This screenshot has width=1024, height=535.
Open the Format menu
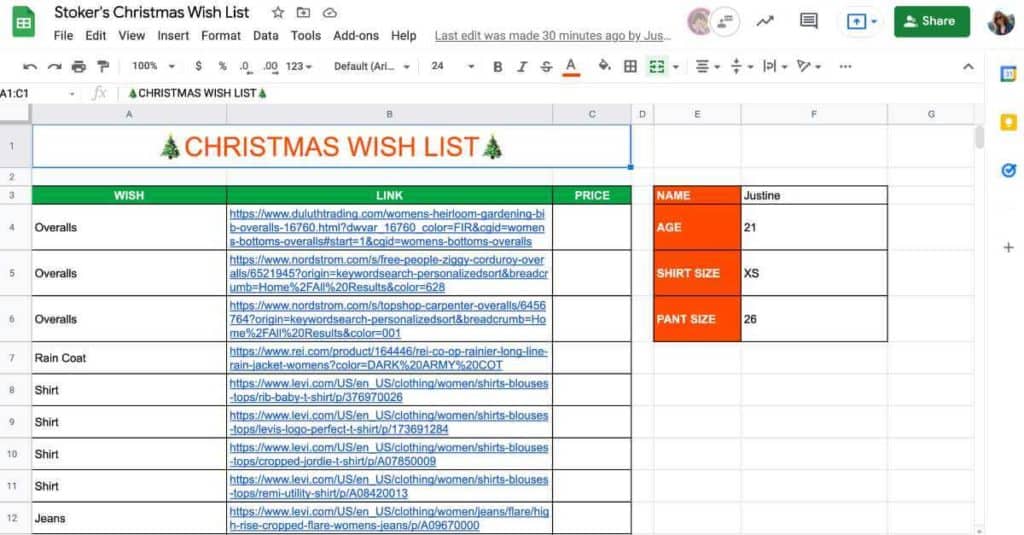point(221,35)
